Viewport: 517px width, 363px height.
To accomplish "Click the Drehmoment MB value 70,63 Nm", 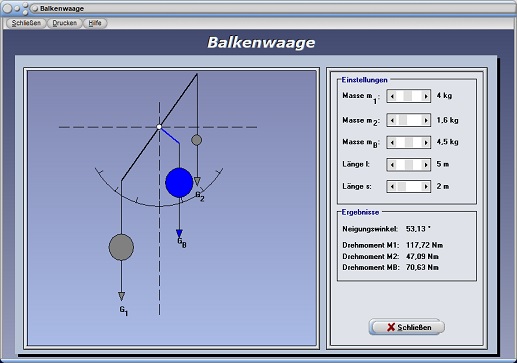I will (x=422, y=268).
